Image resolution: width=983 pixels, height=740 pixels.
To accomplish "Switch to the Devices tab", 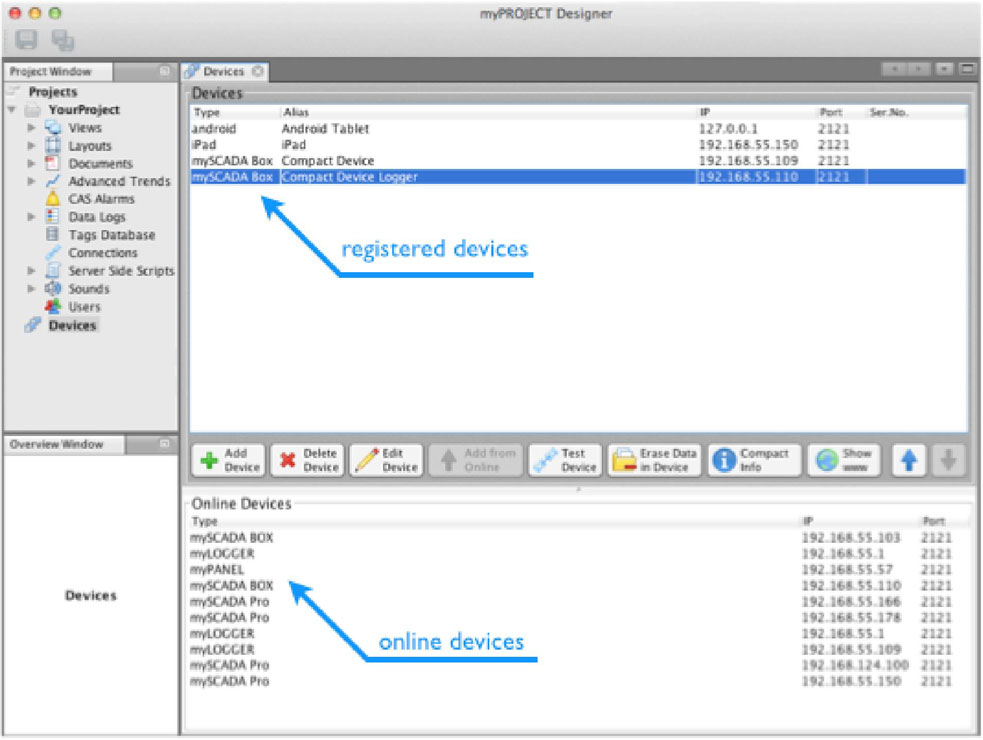I will (224, 71).
